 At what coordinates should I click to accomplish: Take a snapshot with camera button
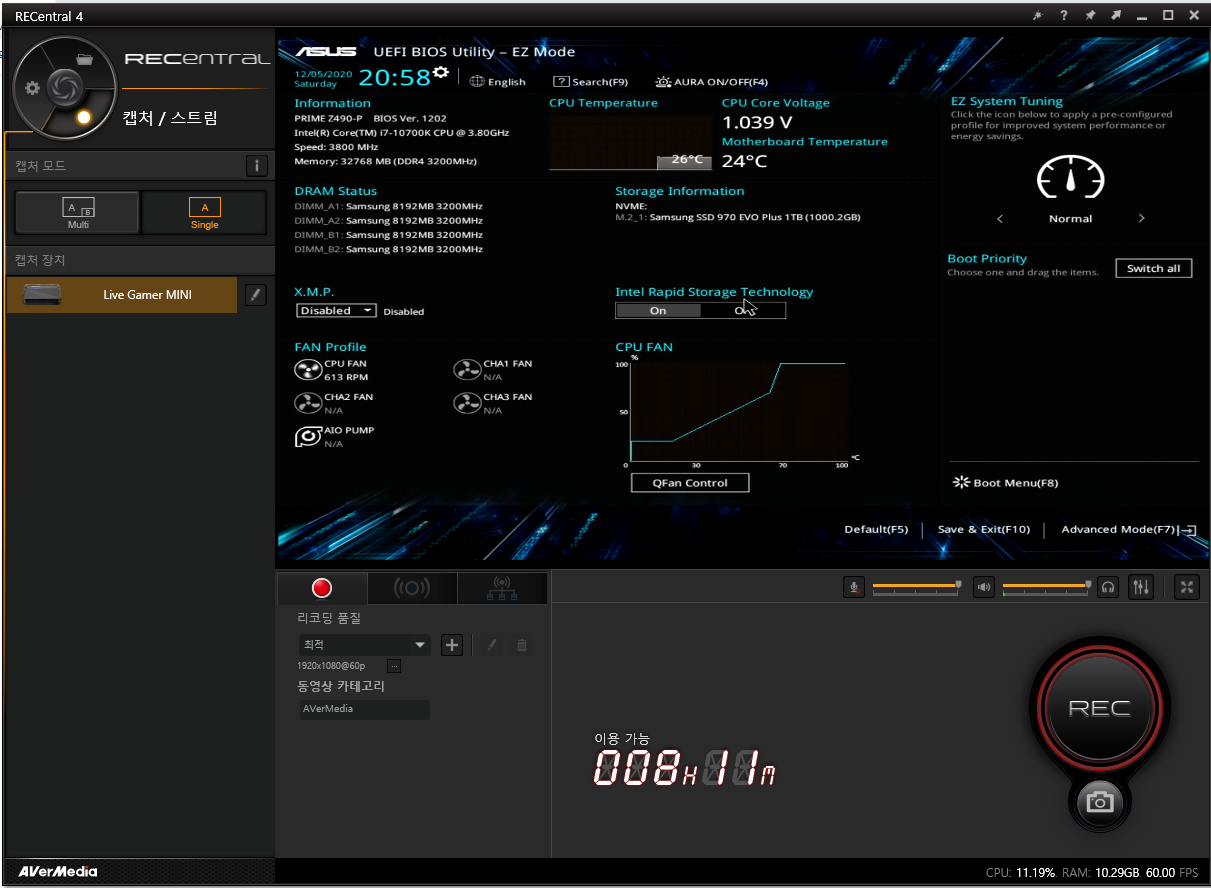[x=1100, y=802]
